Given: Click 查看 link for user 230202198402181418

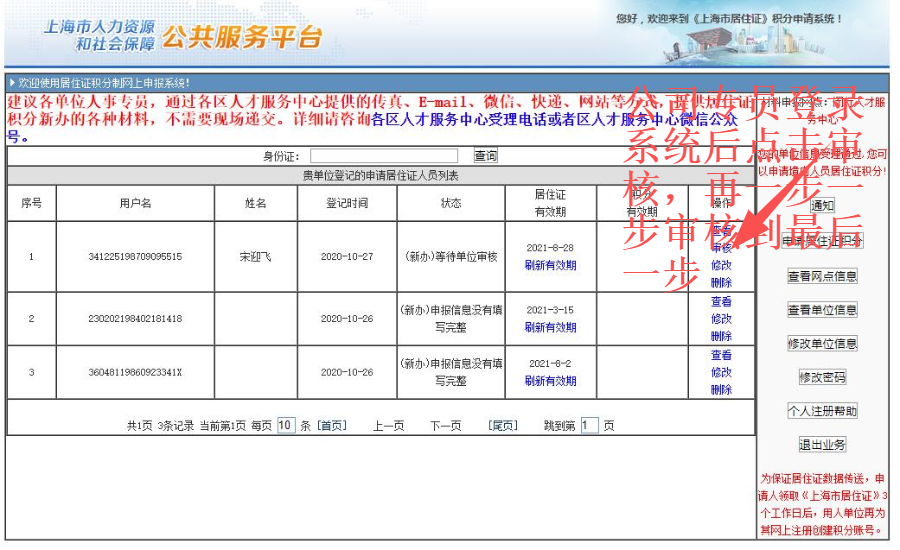Looking at the screenshot, I should point(721,301).
